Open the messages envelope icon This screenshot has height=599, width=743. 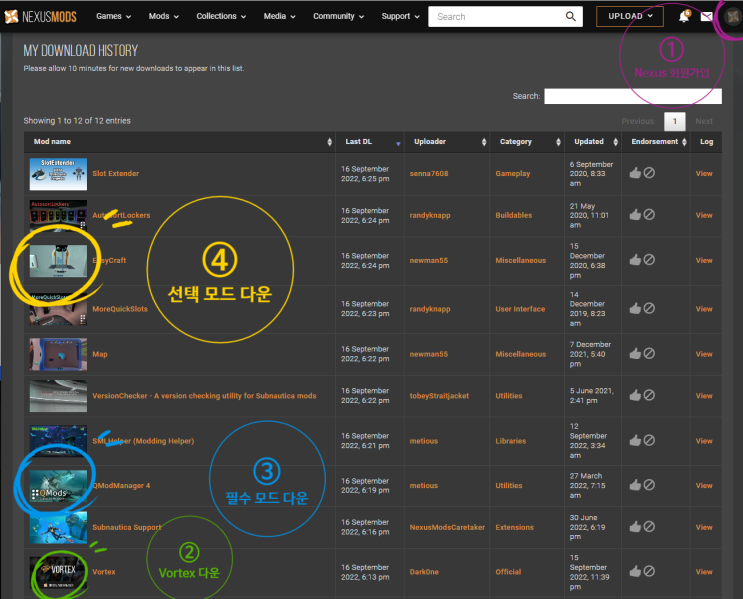click(x=706, y=16)
